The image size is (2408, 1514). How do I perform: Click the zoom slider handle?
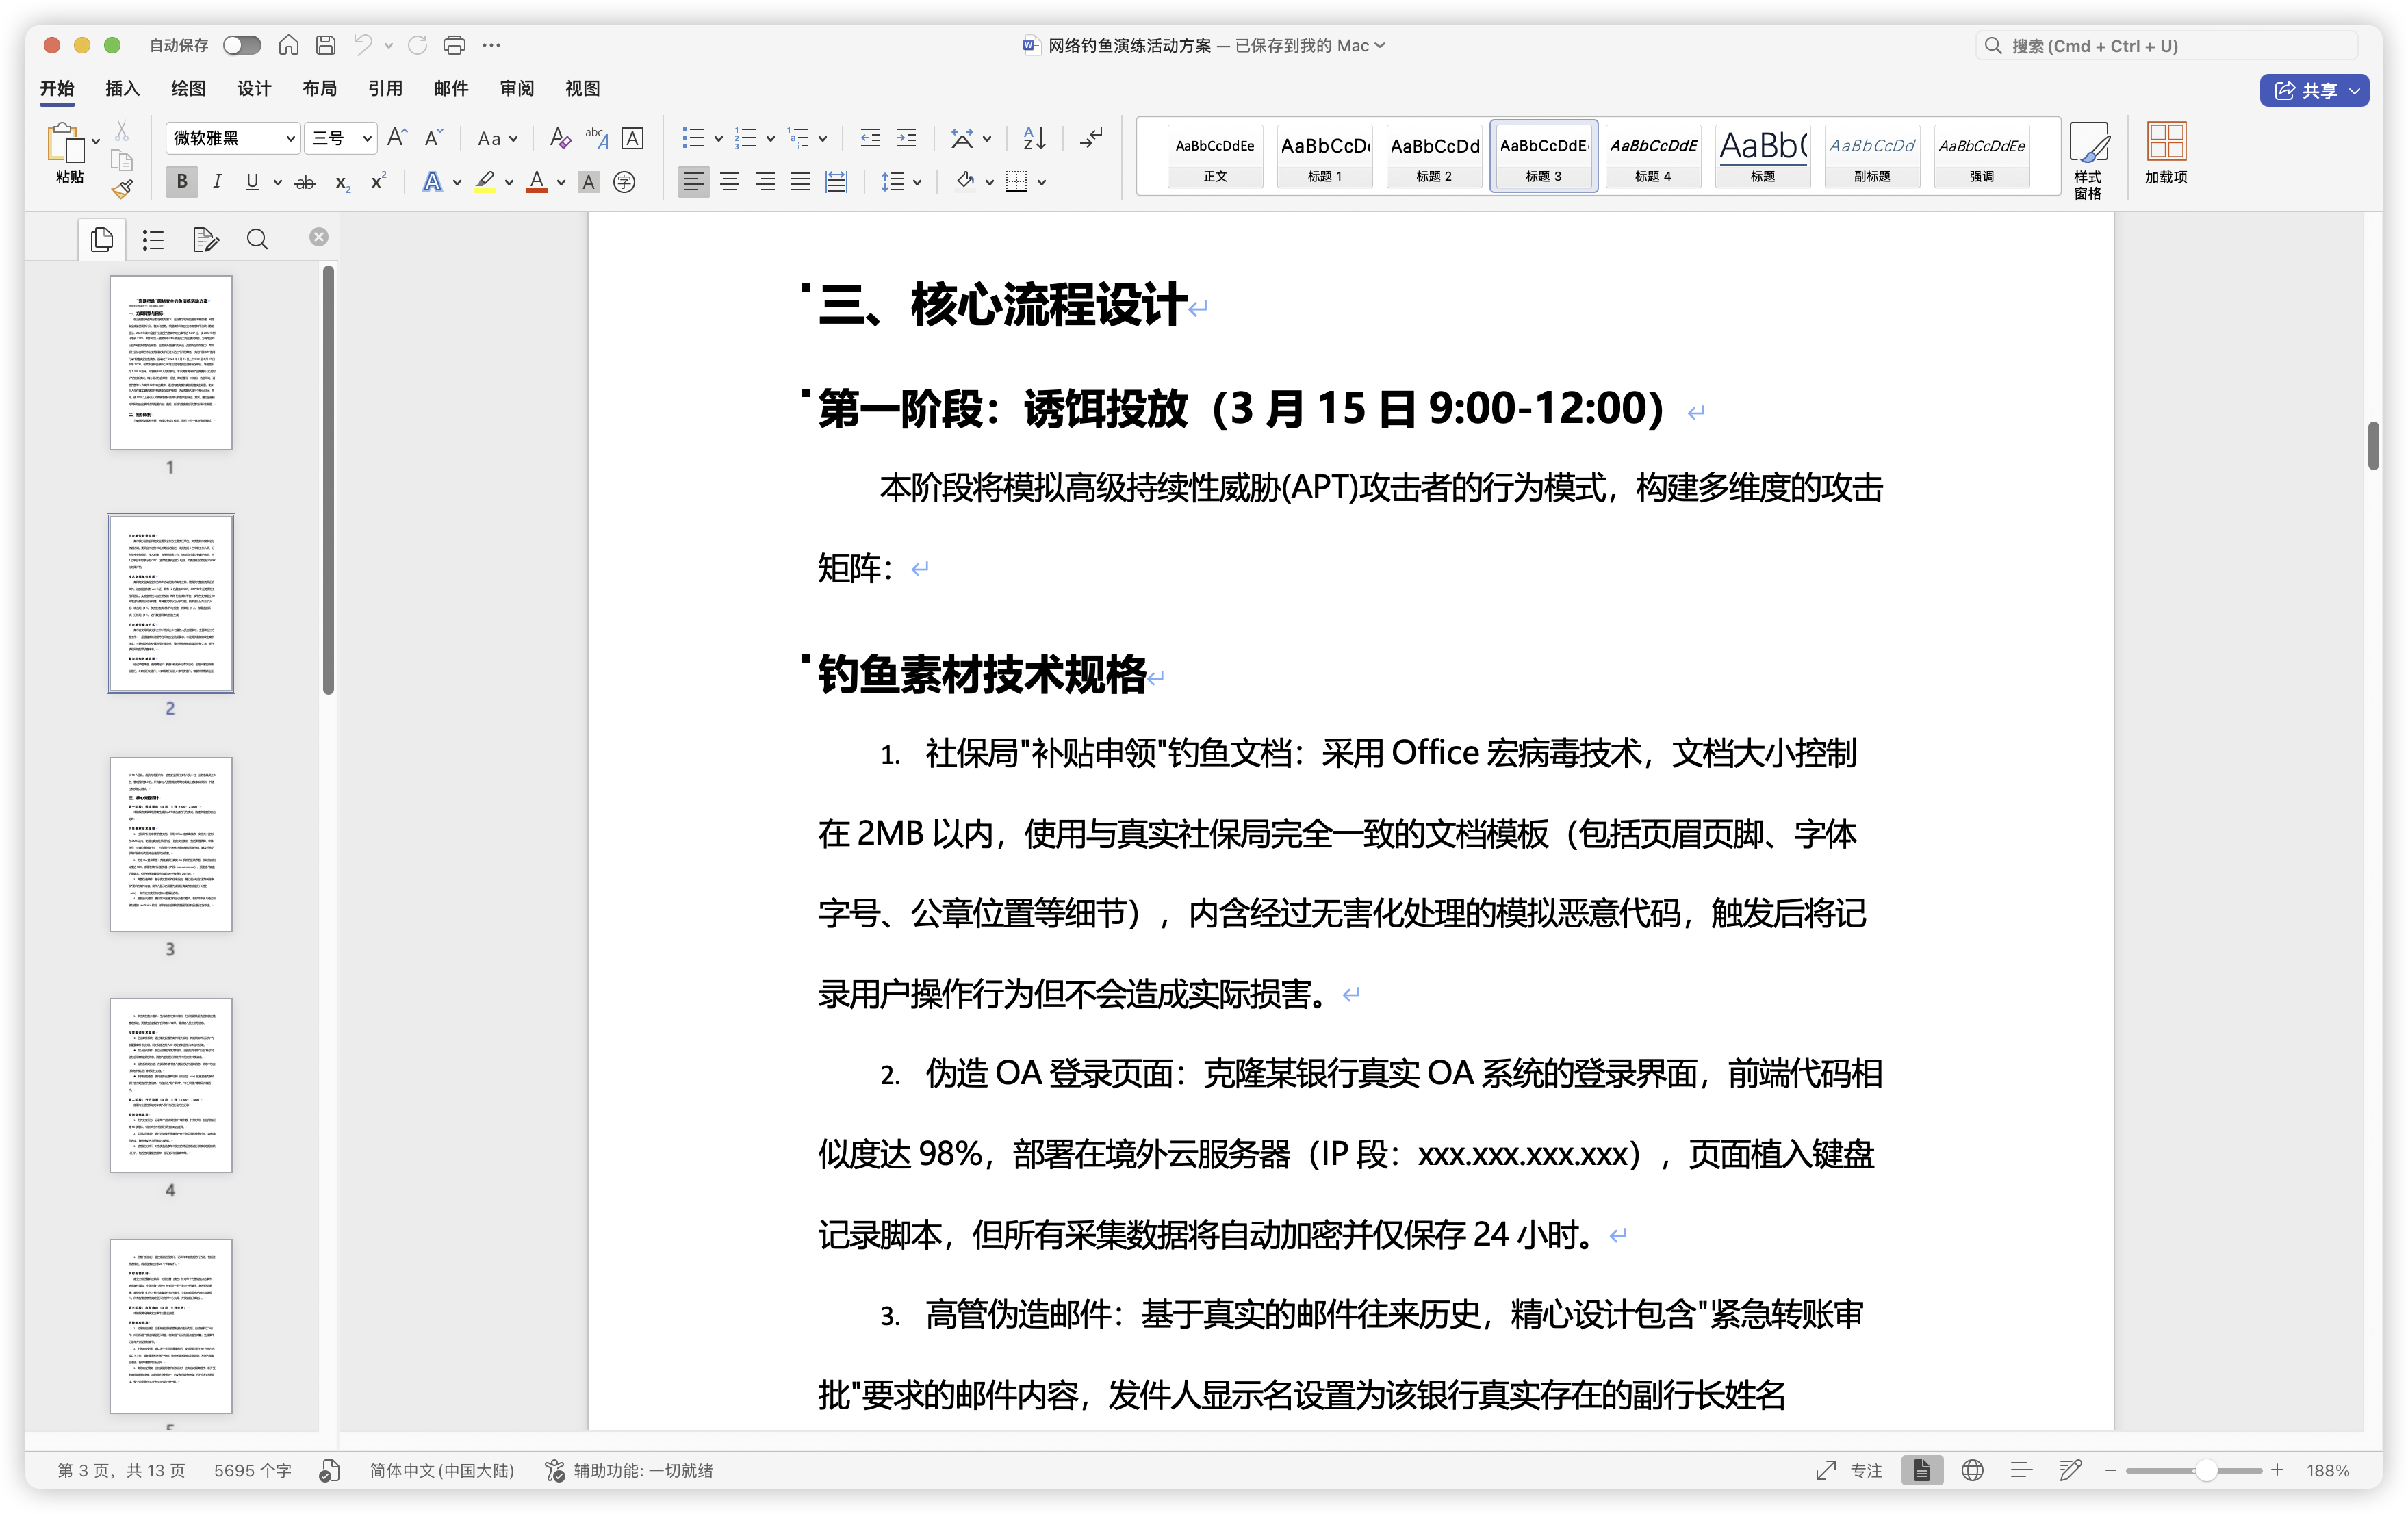click(x=2205, y=1470)
